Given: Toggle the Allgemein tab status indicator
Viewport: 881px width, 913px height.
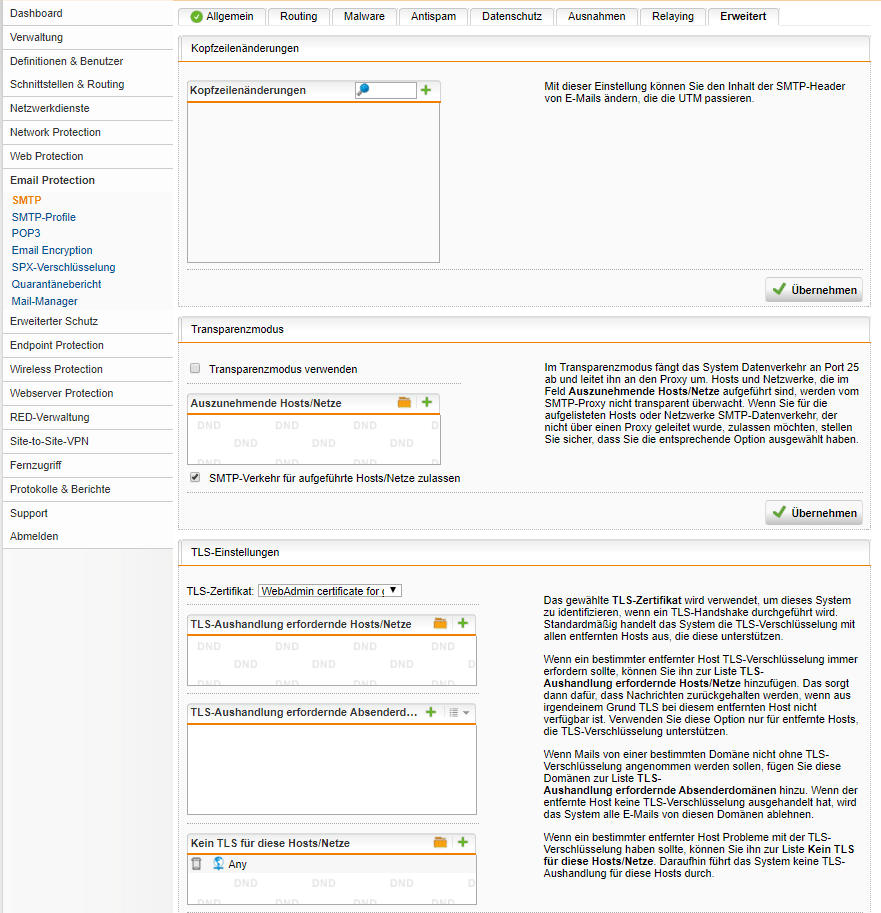Looking at the screenshot, I should click(x=197, y=17).
